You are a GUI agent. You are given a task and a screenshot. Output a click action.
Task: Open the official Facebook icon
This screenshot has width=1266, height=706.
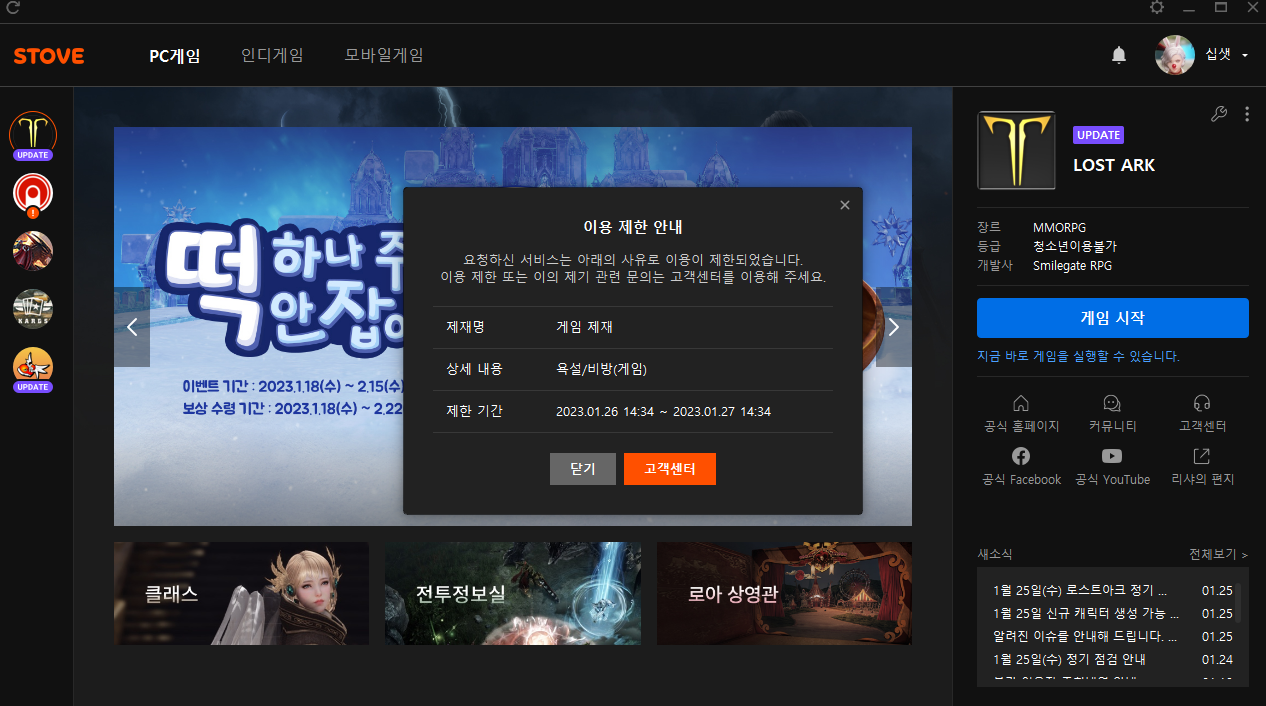pos(1021,456)
